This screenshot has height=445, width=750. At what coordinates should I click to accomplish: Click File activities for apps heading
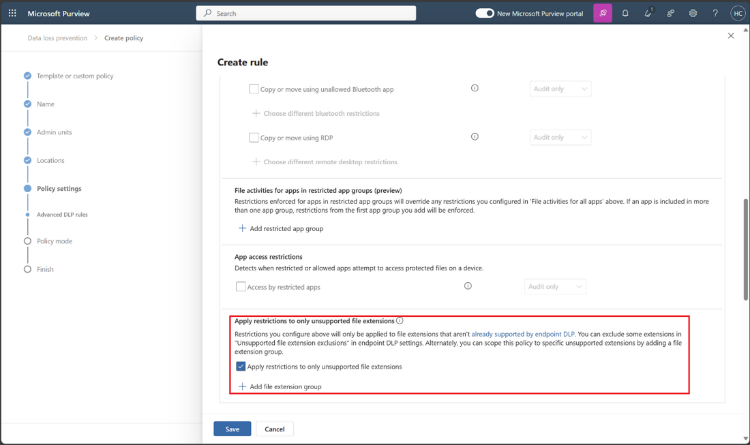pyautogui.click(x=318, y=190)
